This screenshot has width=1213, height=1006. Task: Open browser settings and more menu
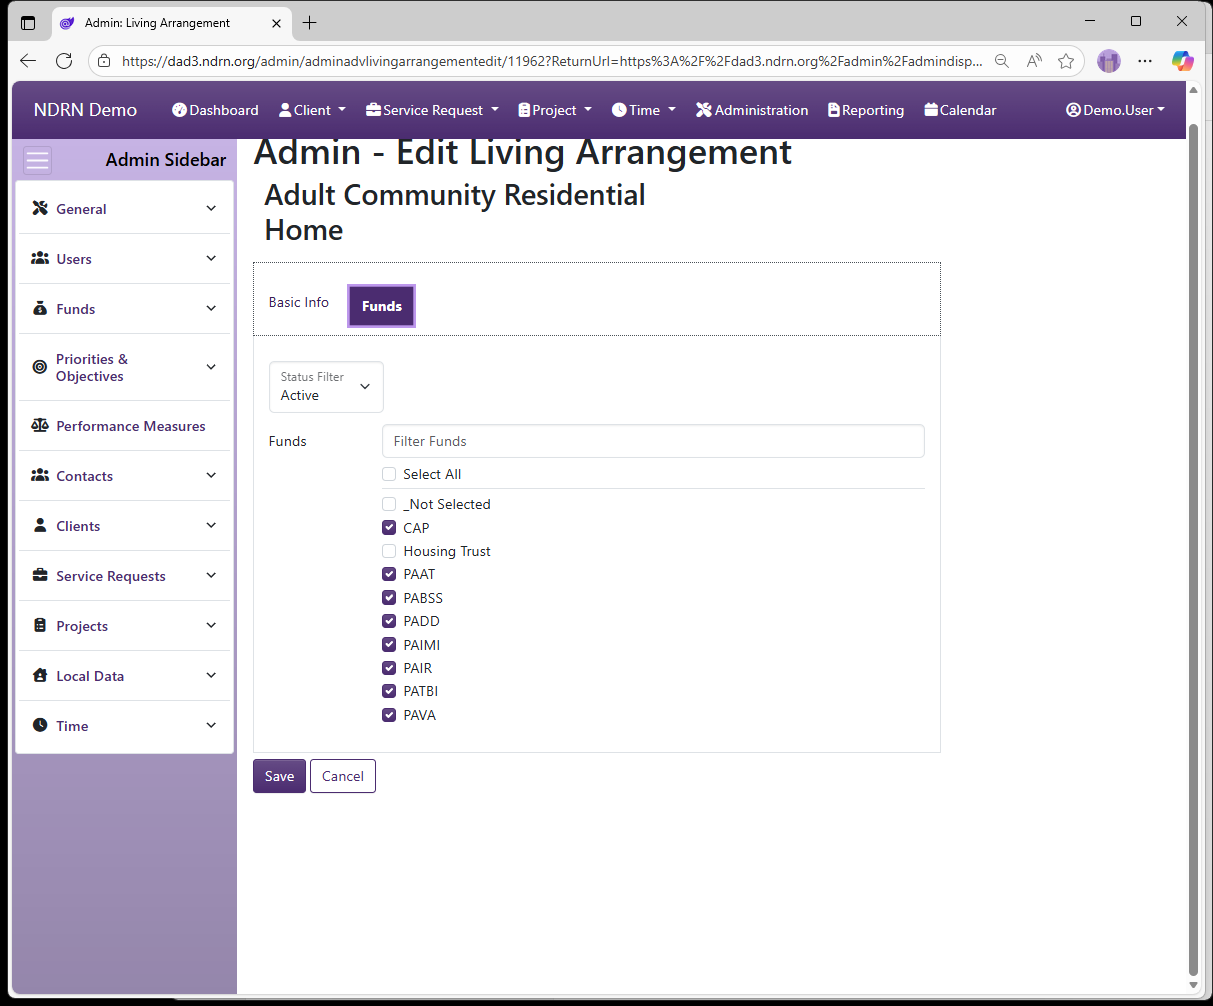click(x=1145, y=61)
